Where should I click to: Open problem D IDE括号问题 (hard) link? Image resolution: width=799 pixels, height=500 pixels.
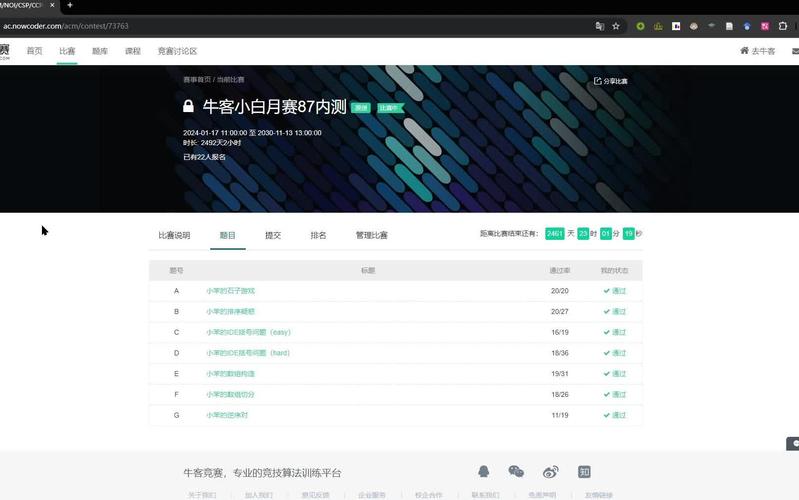(x=248, y=353)
